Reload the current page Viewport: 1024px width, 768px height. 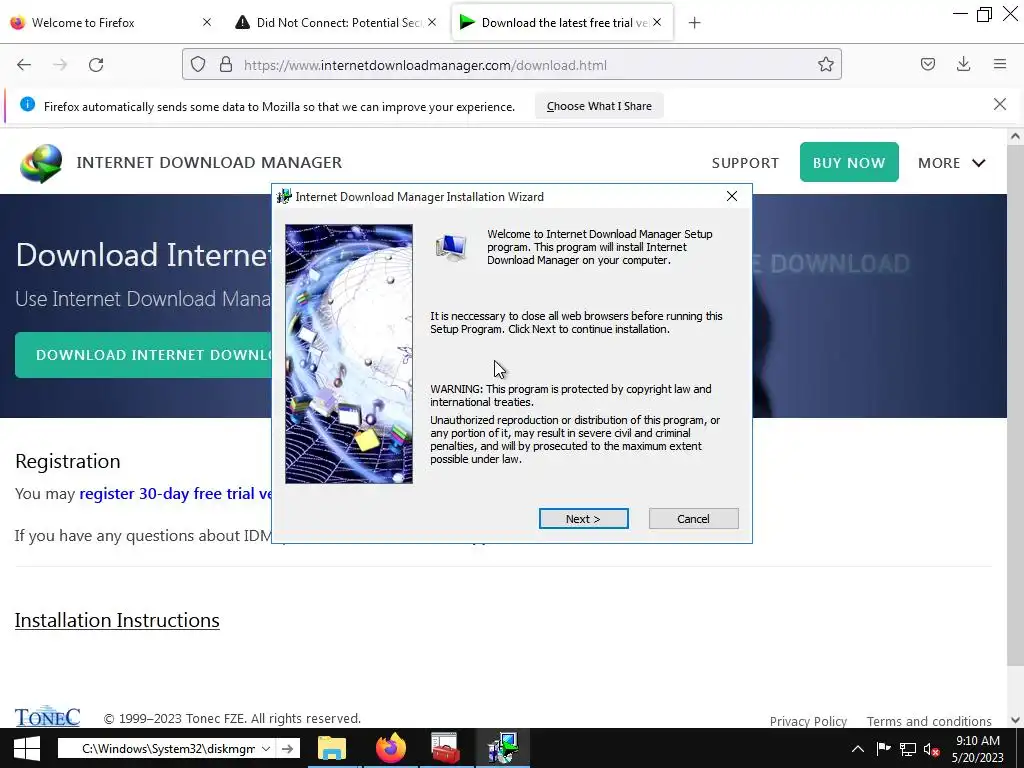coord(96,65)
